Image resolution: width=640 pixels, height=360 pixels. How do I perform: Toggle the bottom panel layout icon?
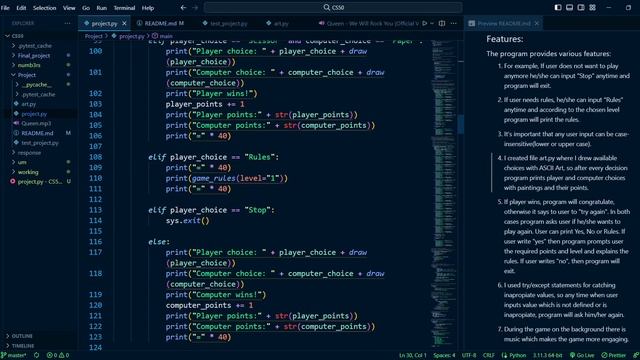569,7
